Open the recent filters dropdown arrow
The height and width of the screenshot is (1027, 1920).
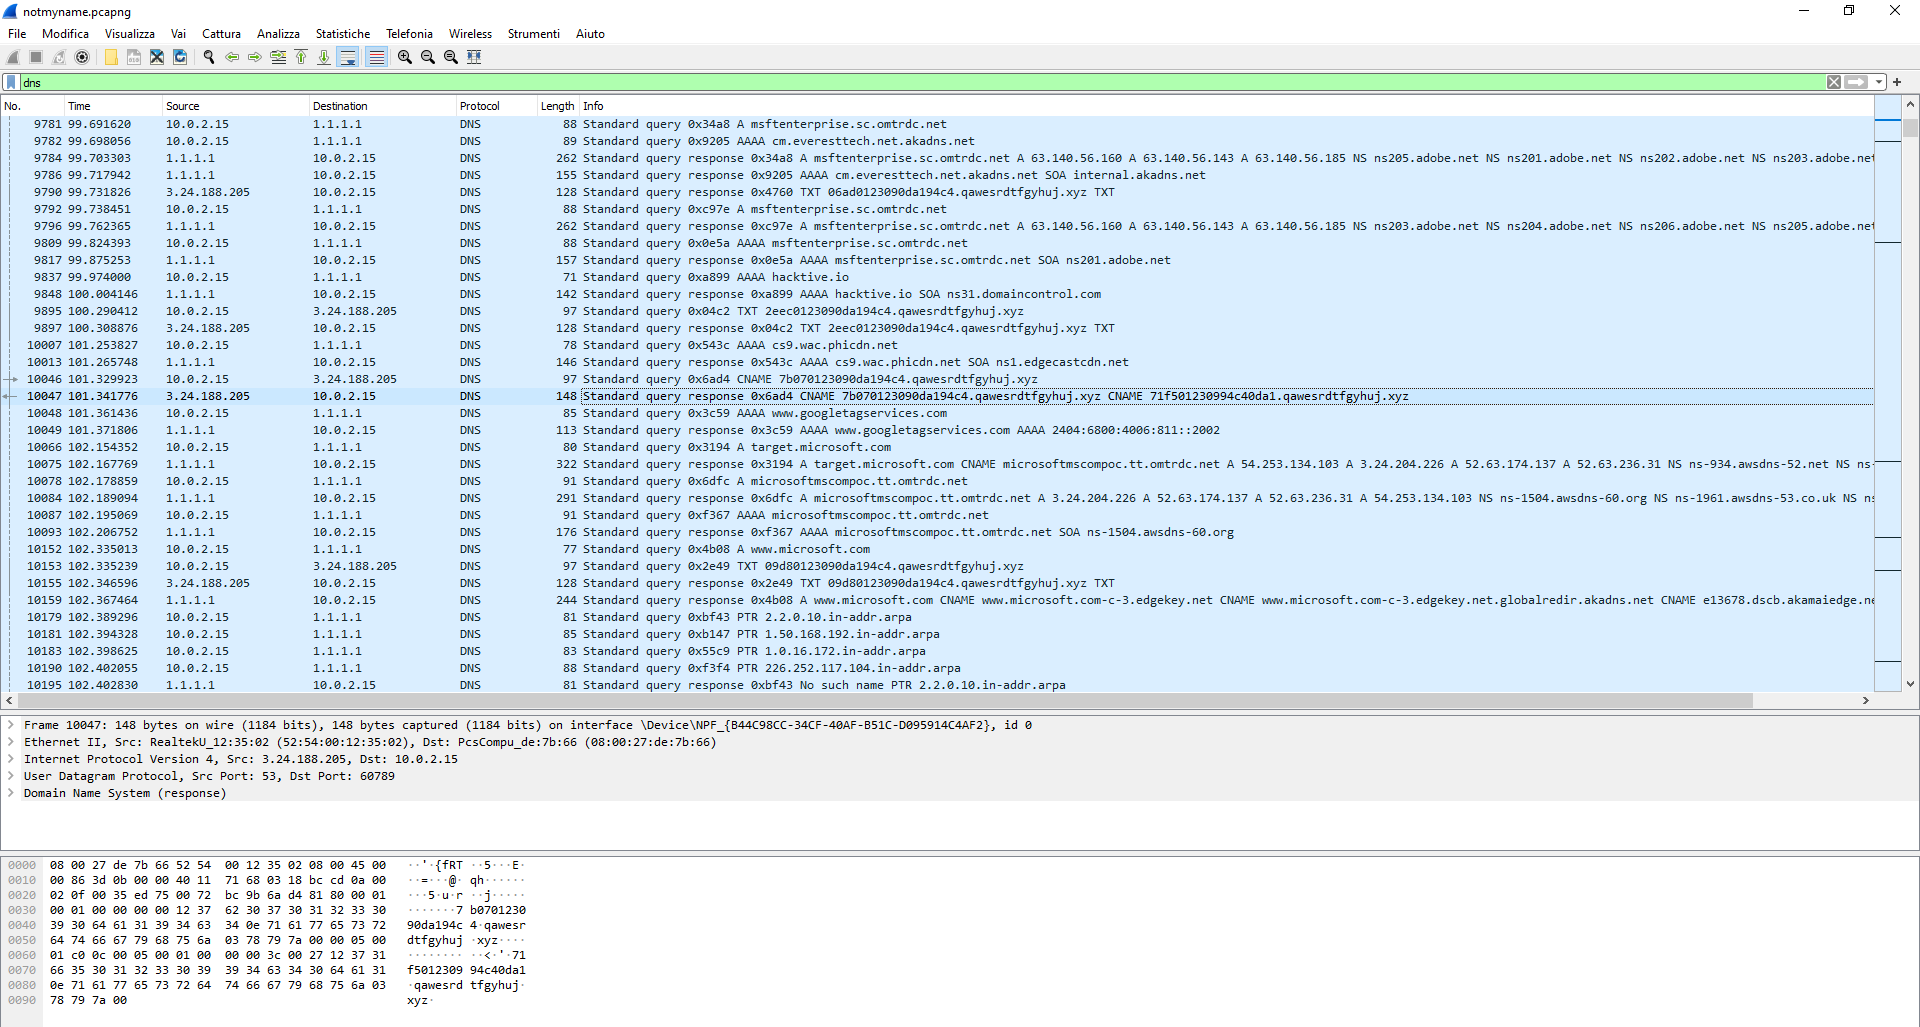pyautogui.click(x=1879, y=82)
